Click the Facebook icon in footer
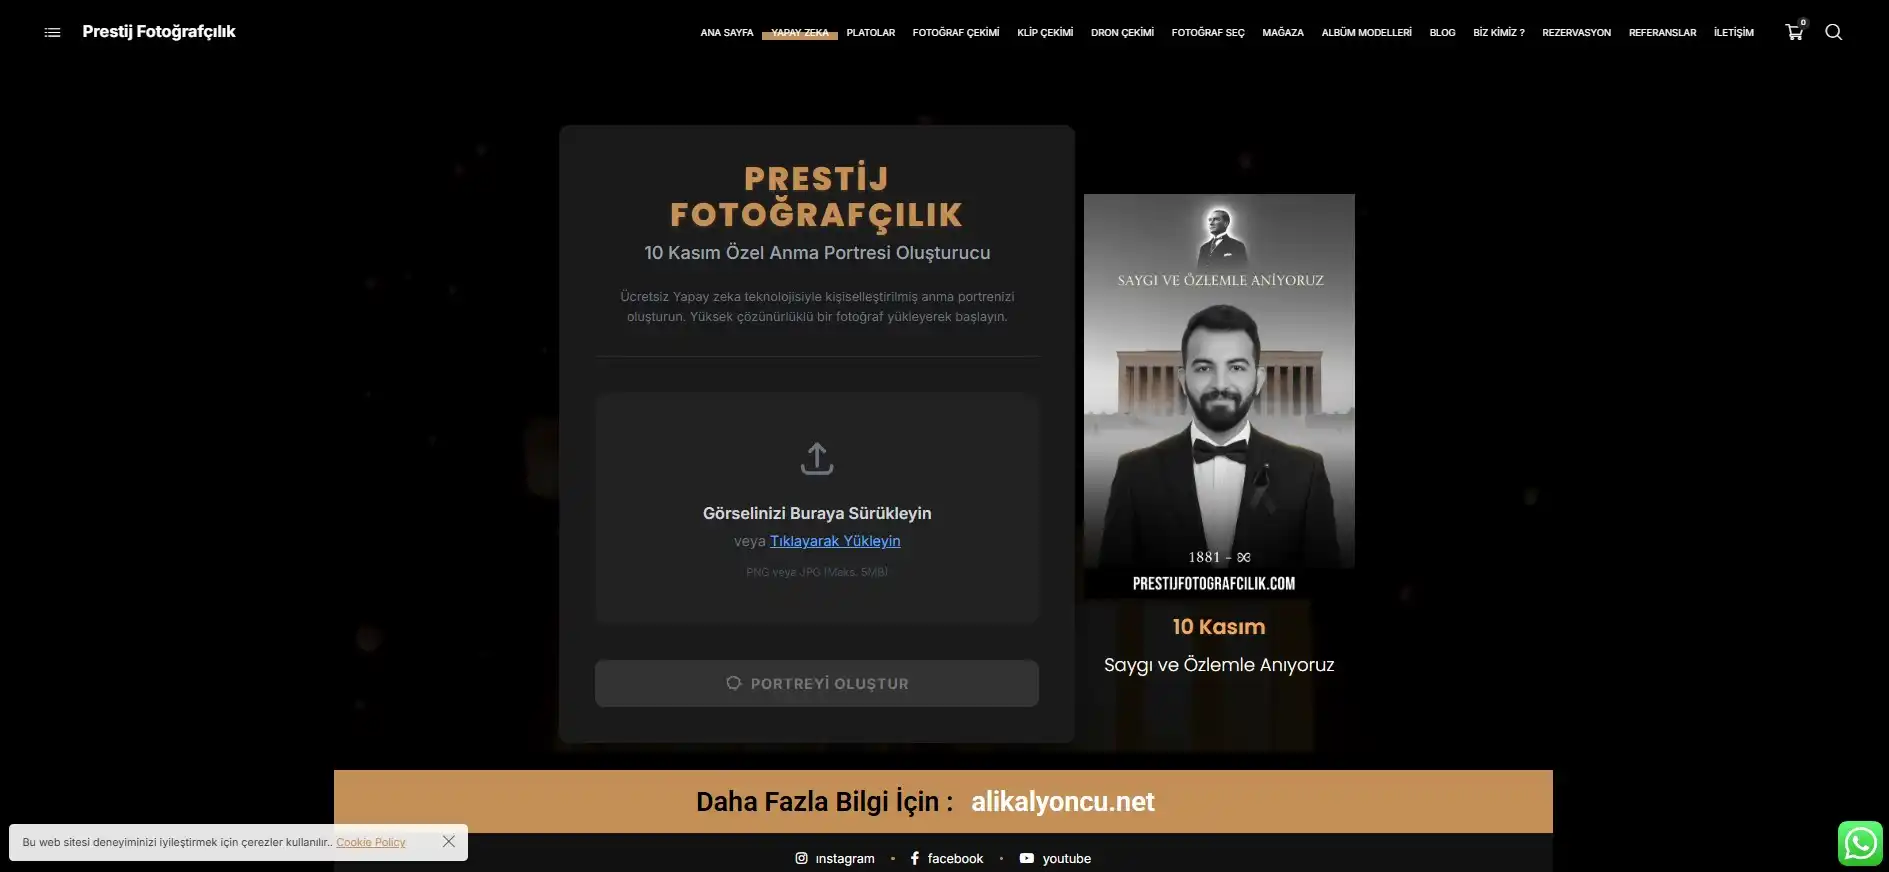 (914, 858)
